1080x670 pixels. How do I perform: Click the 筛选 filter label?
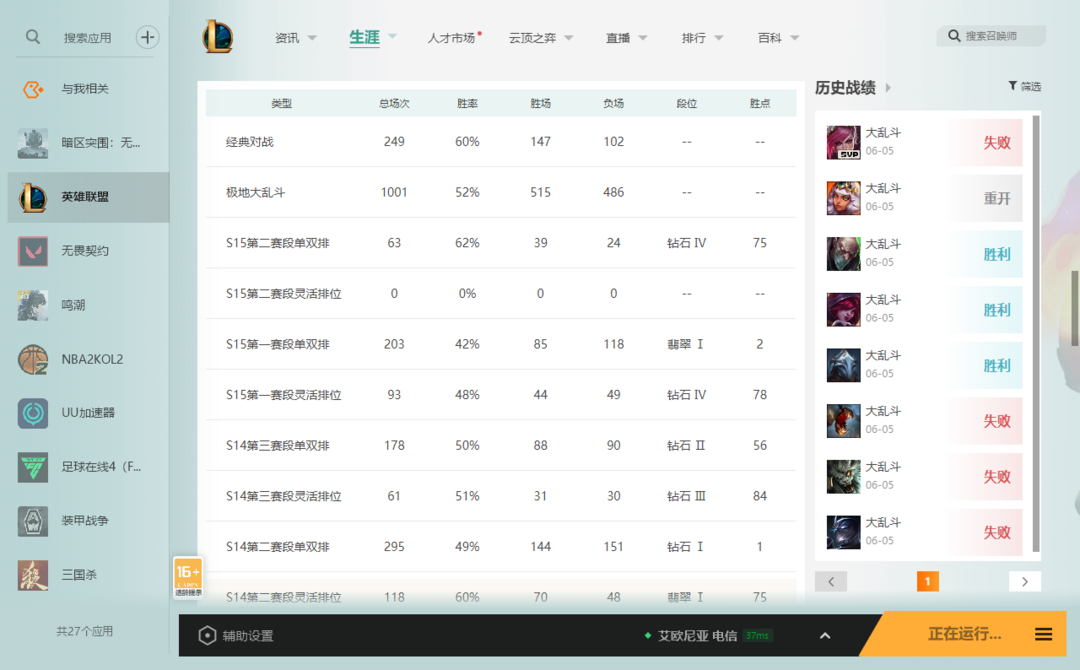1030,86
